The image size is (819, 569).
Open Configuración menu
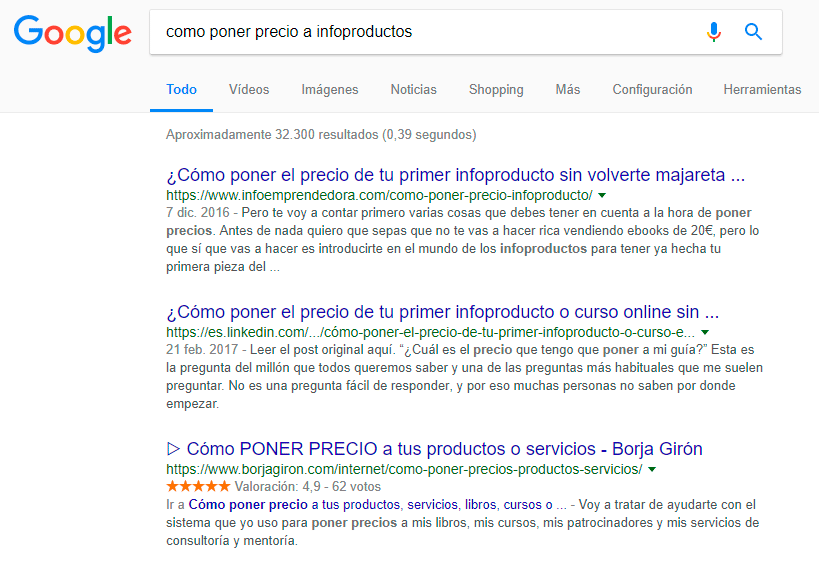[x=652, y=90]
